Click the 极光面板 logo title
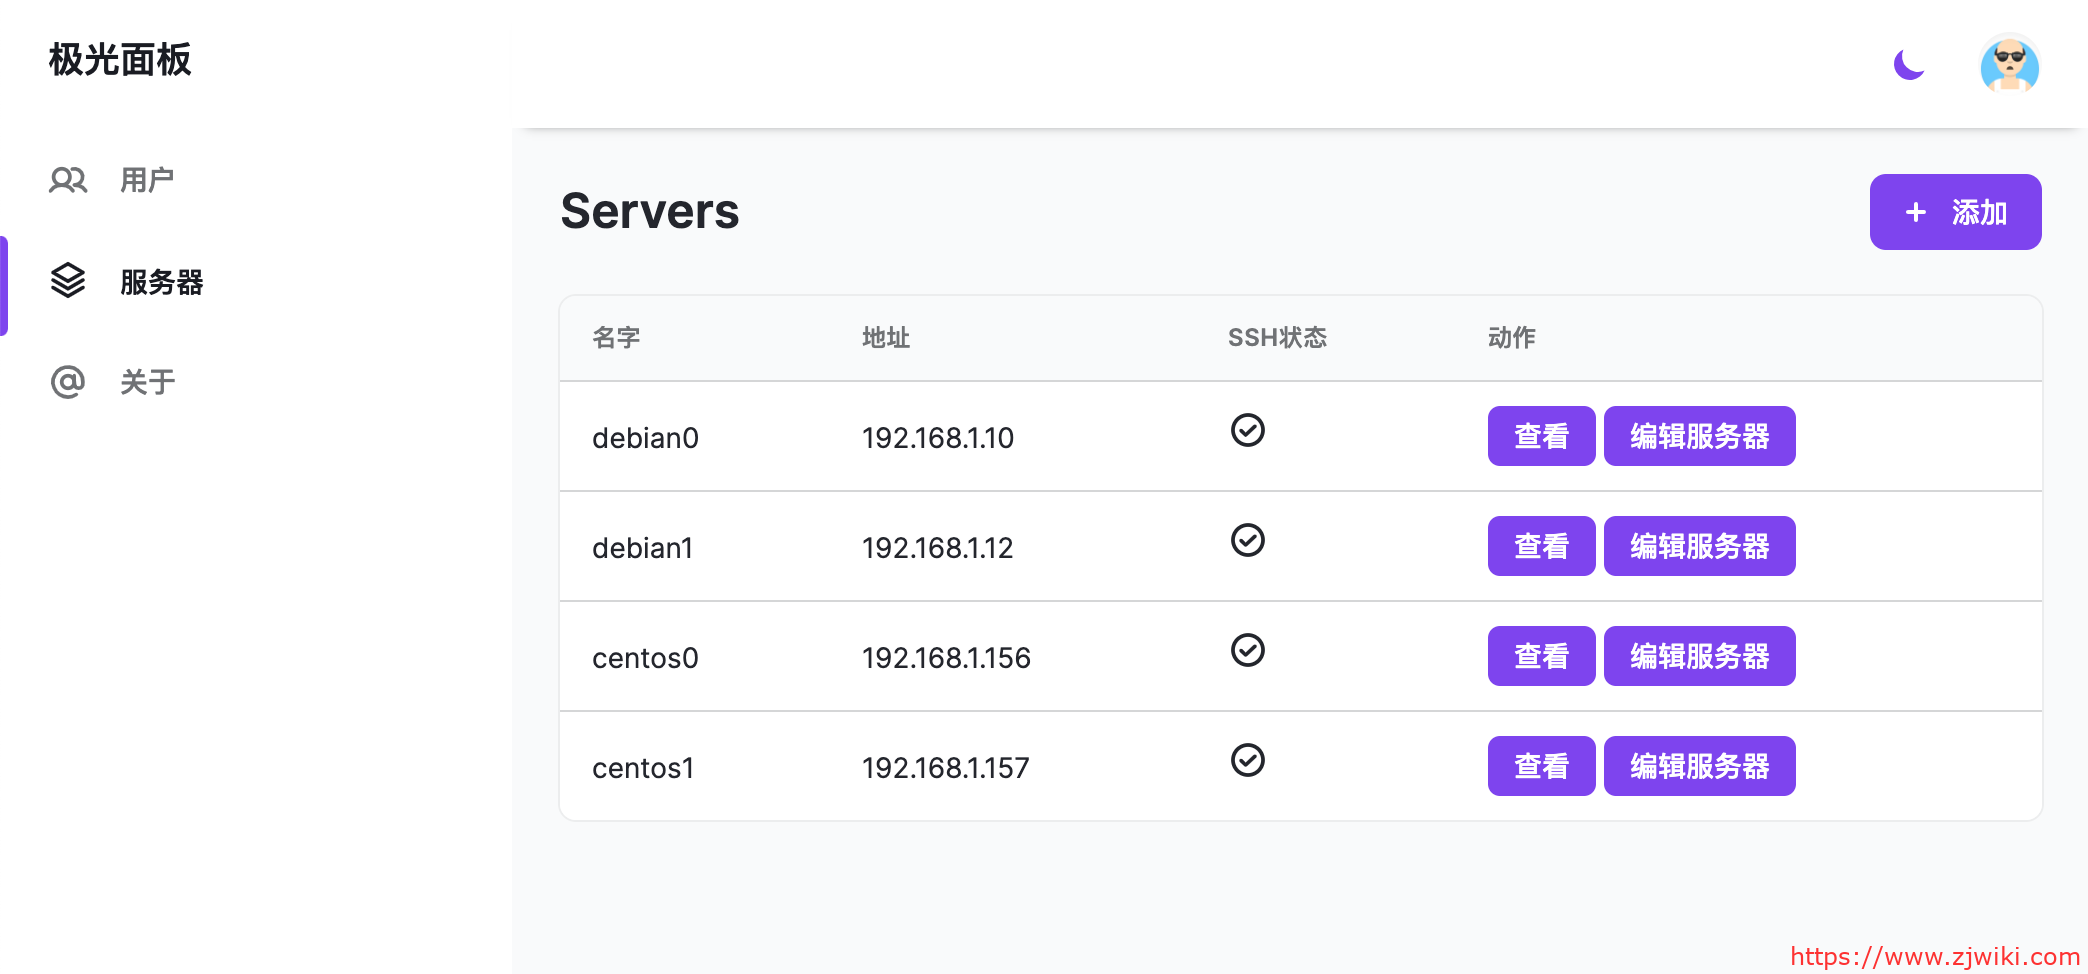 (120, 60)
